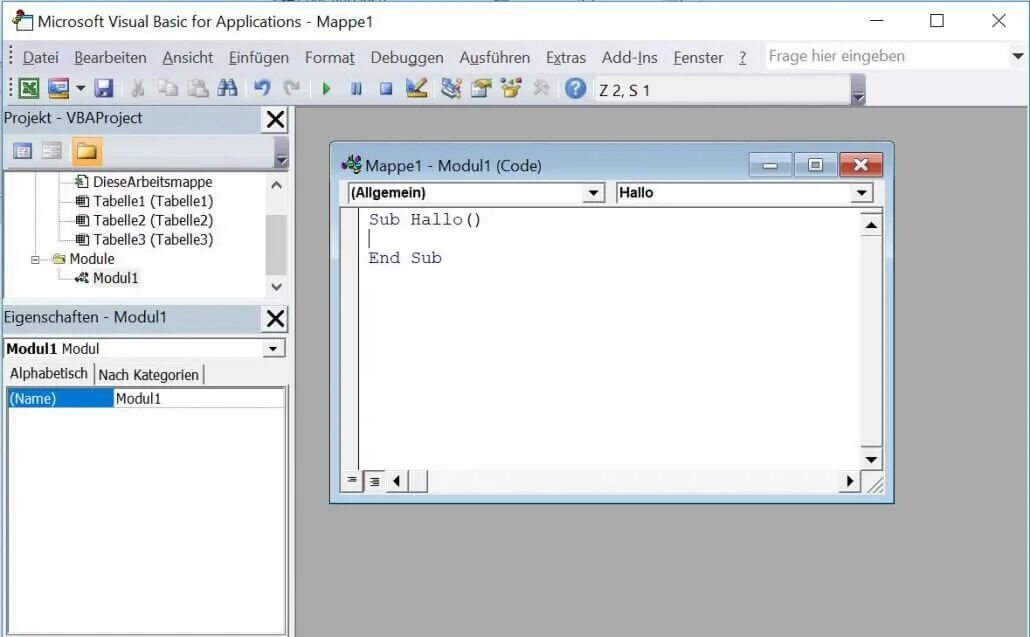Save the project with the floppy icon
1030x637 pixels.
coord(104,88)
